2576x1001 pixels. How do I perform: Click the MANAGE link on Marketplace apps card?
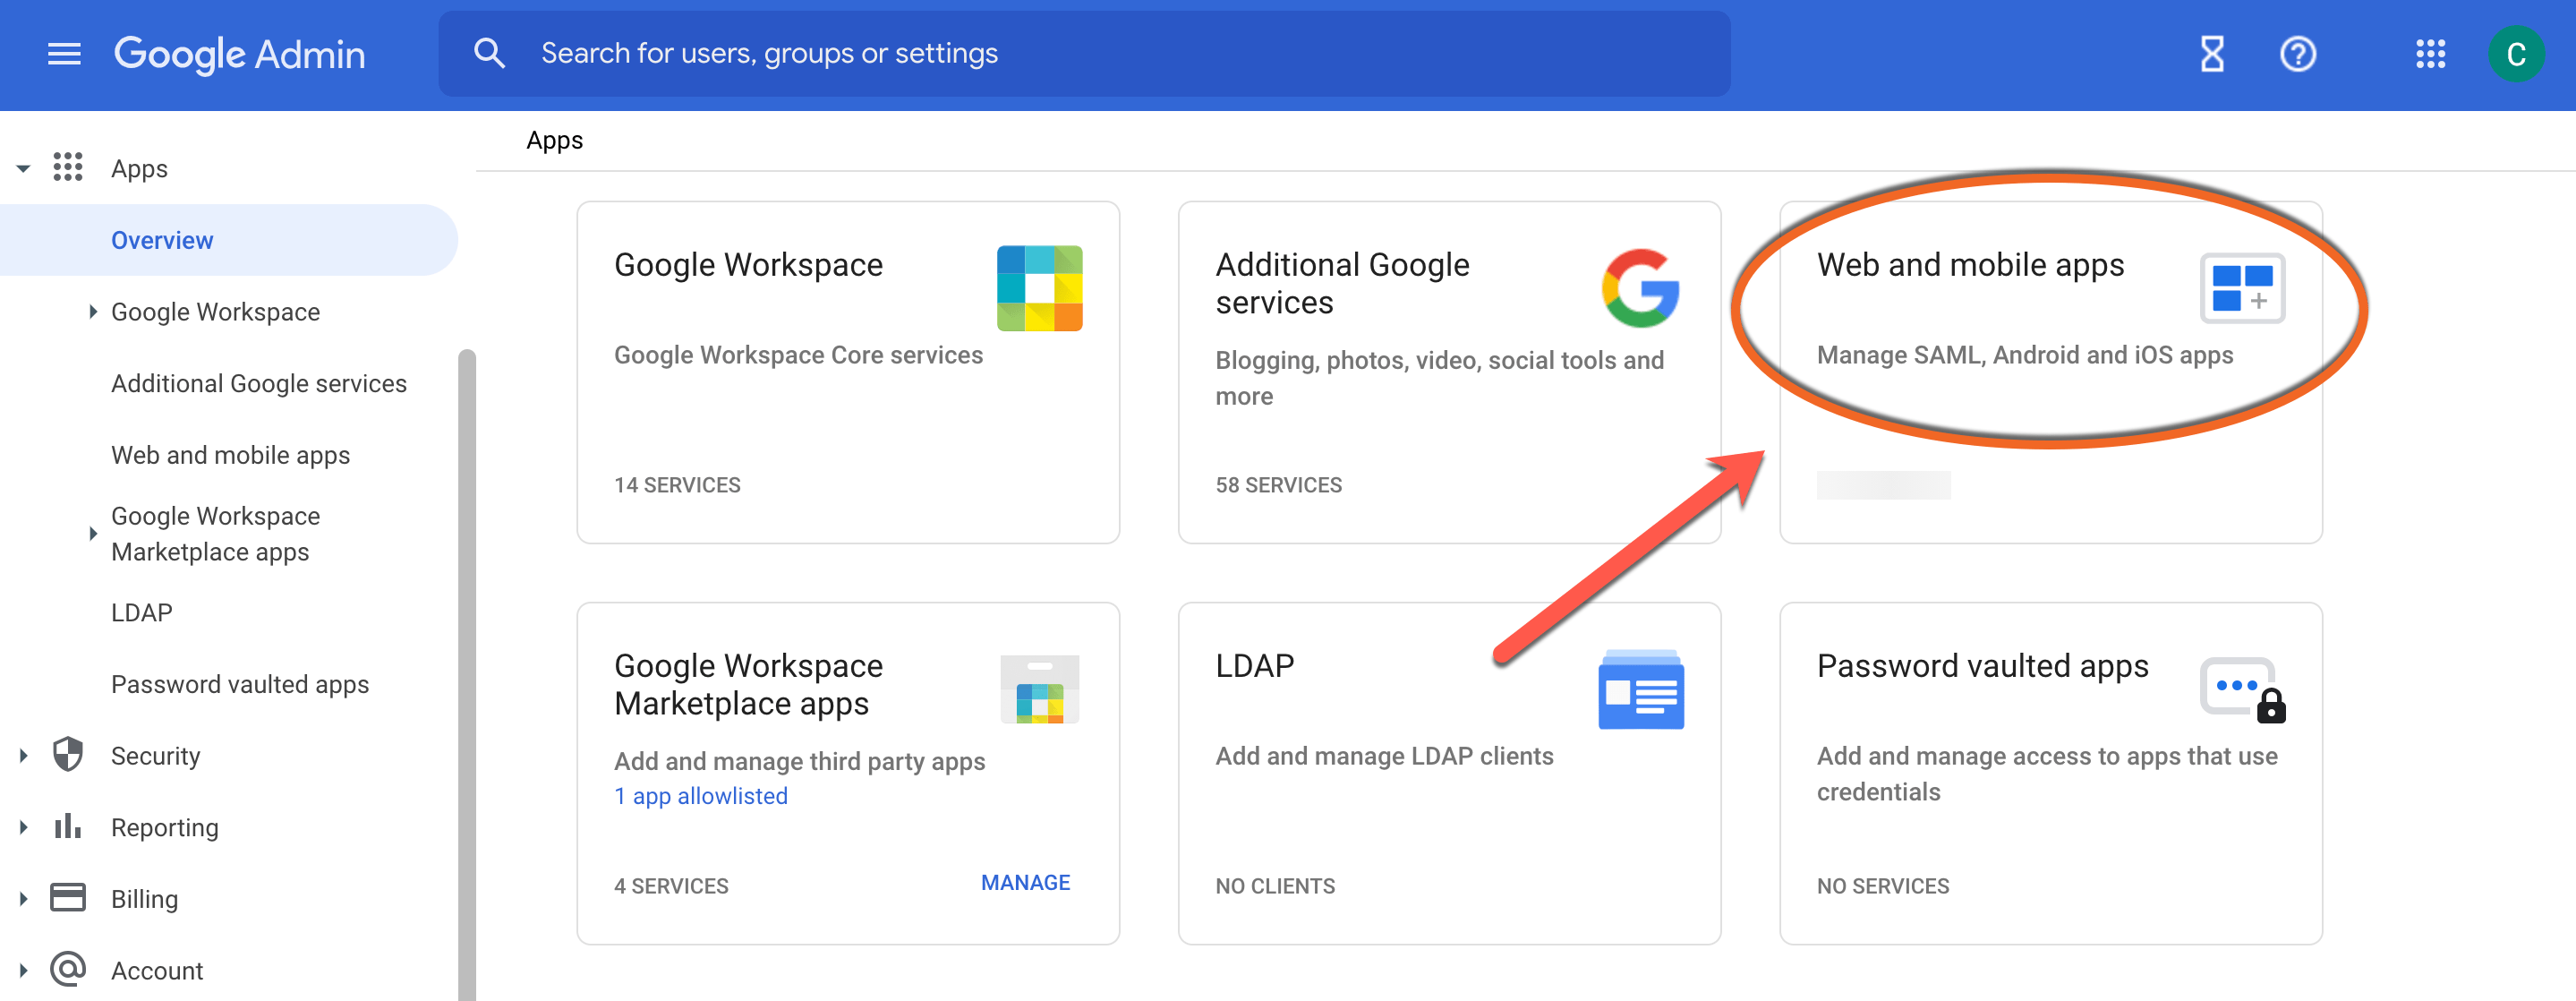tap(1025, 882)
